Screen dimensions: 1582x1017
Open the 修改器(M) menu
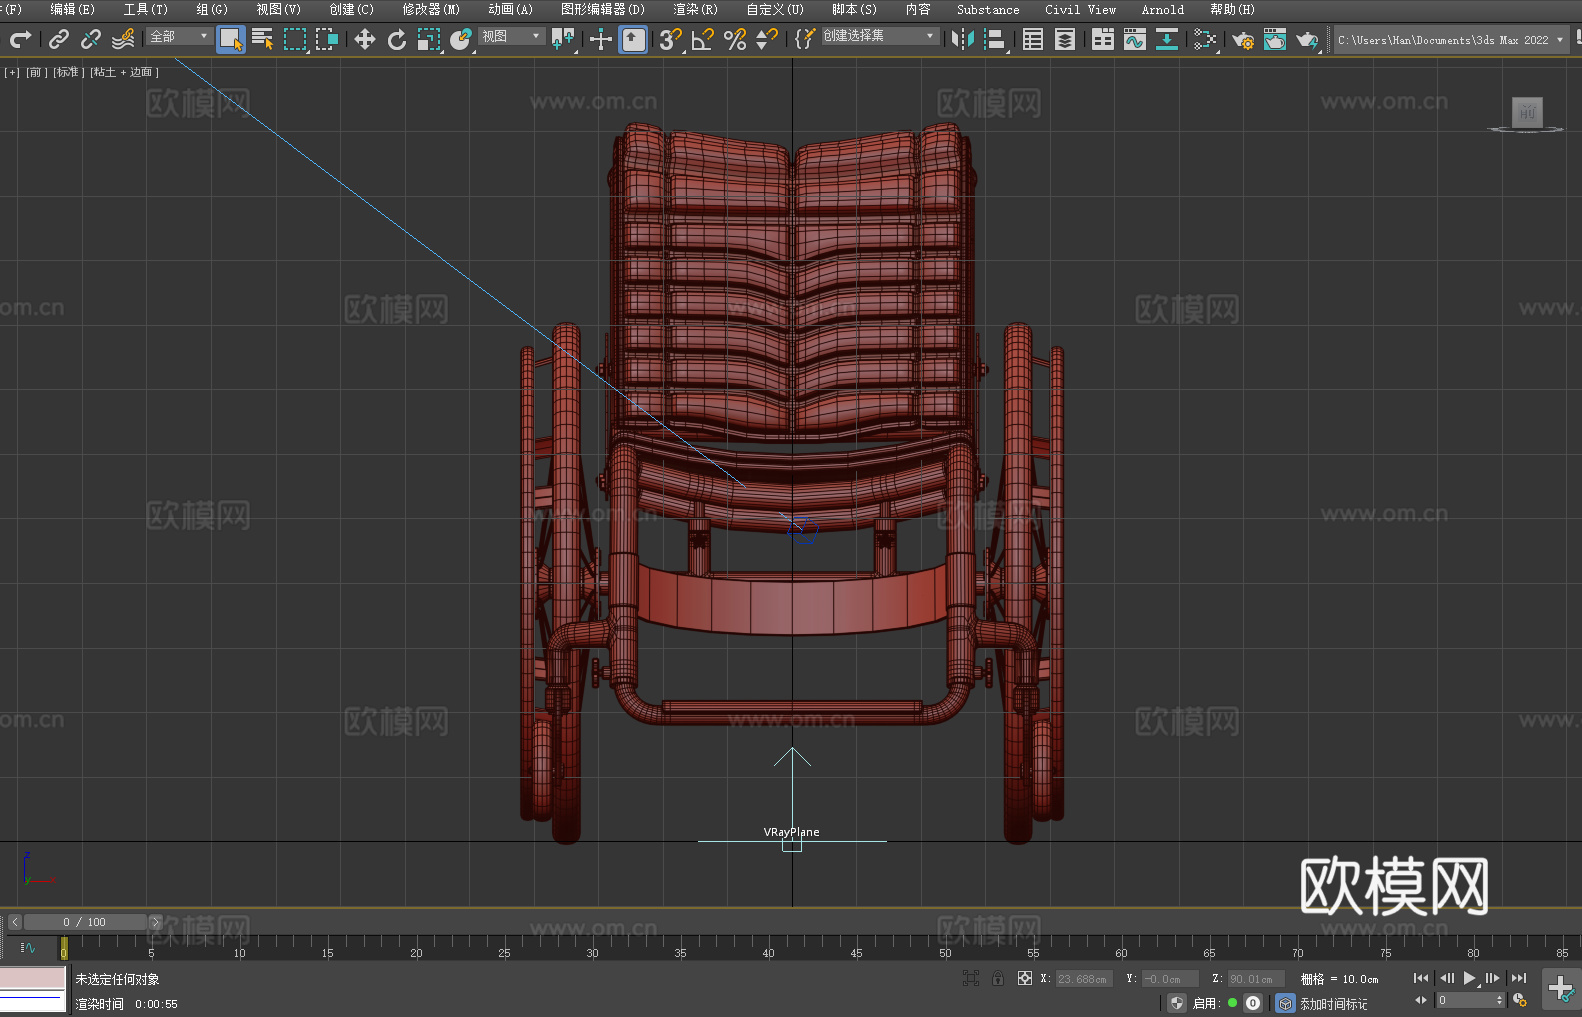[431, 10]
